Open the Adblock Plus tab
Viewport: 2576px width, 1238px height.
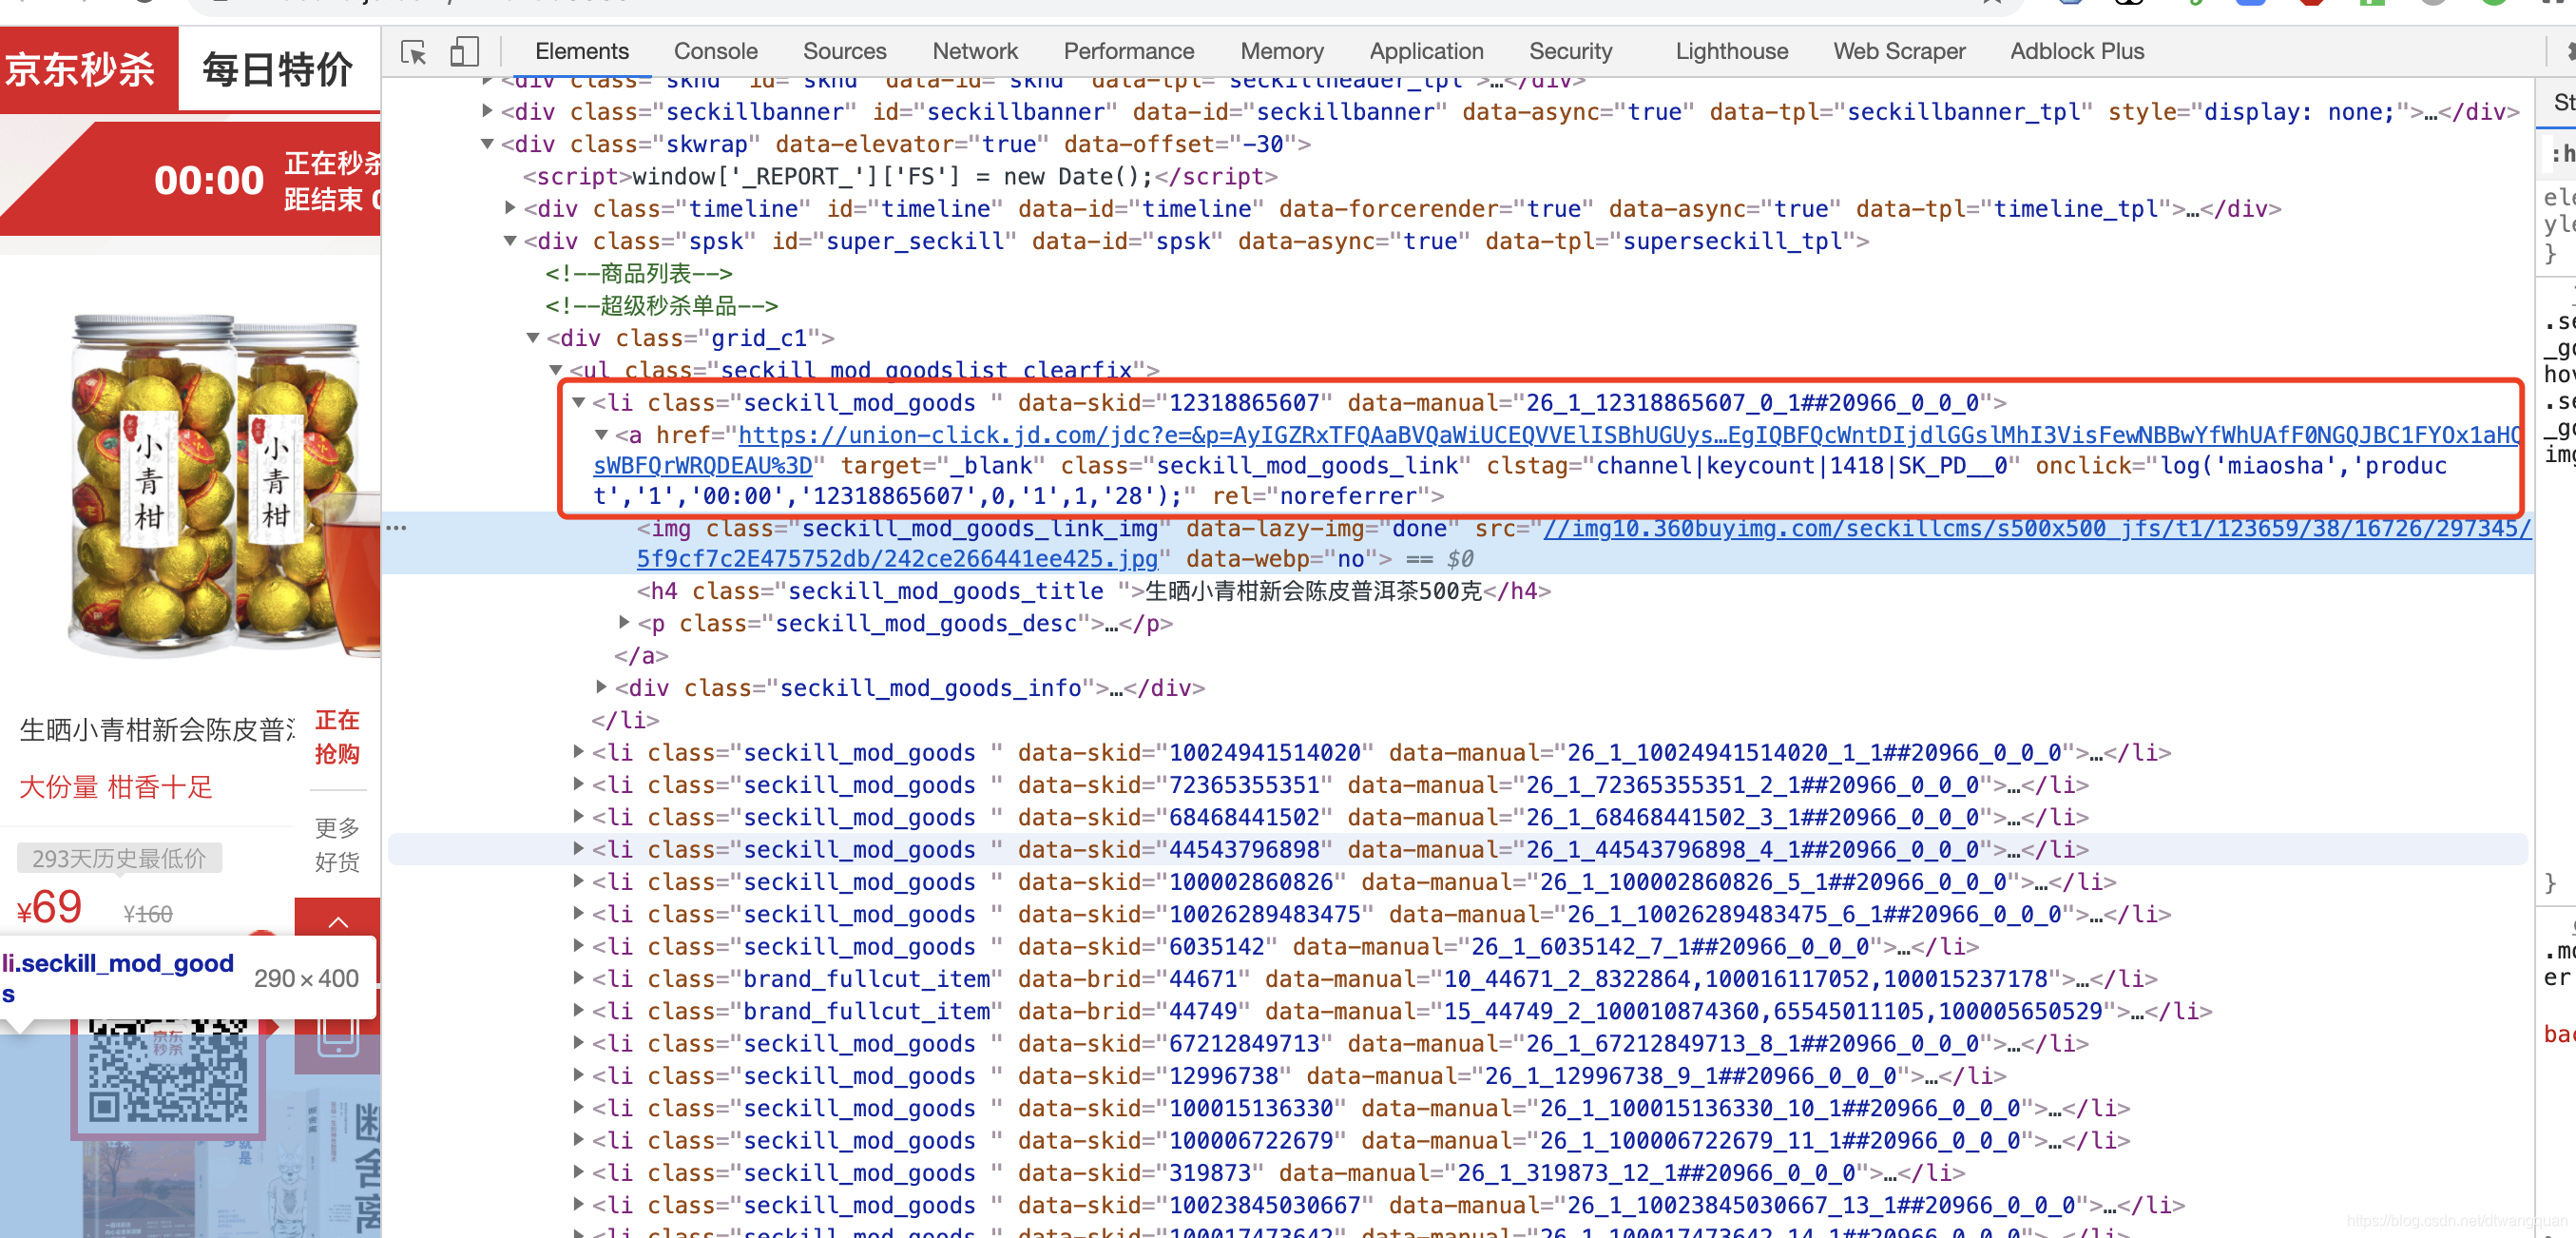2076,51
